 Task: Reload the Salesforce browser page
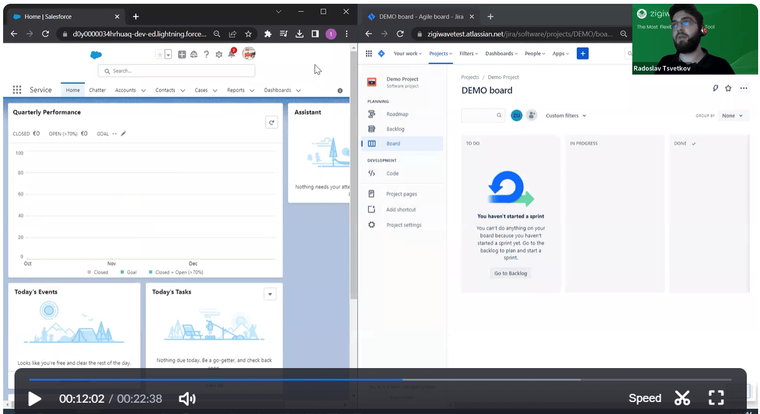coord(45,34)
